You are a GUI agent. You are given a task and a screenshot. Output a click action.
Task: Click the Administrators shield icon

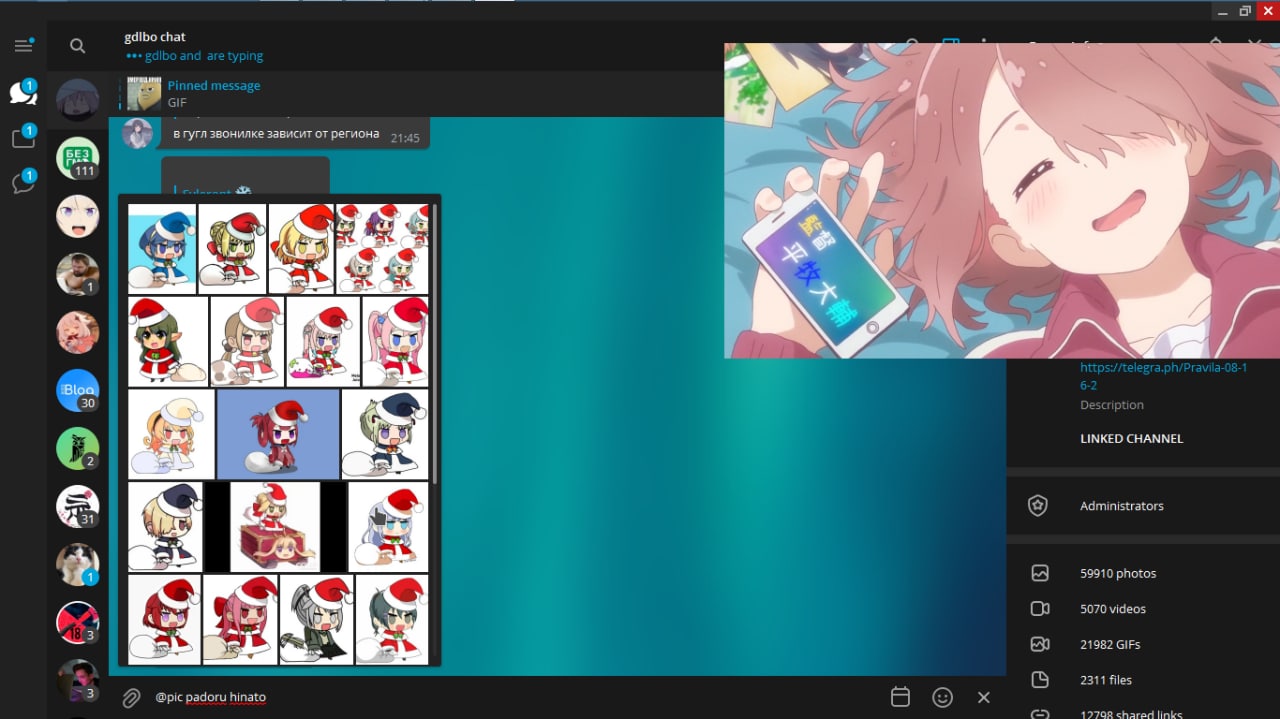(1038, 506)
